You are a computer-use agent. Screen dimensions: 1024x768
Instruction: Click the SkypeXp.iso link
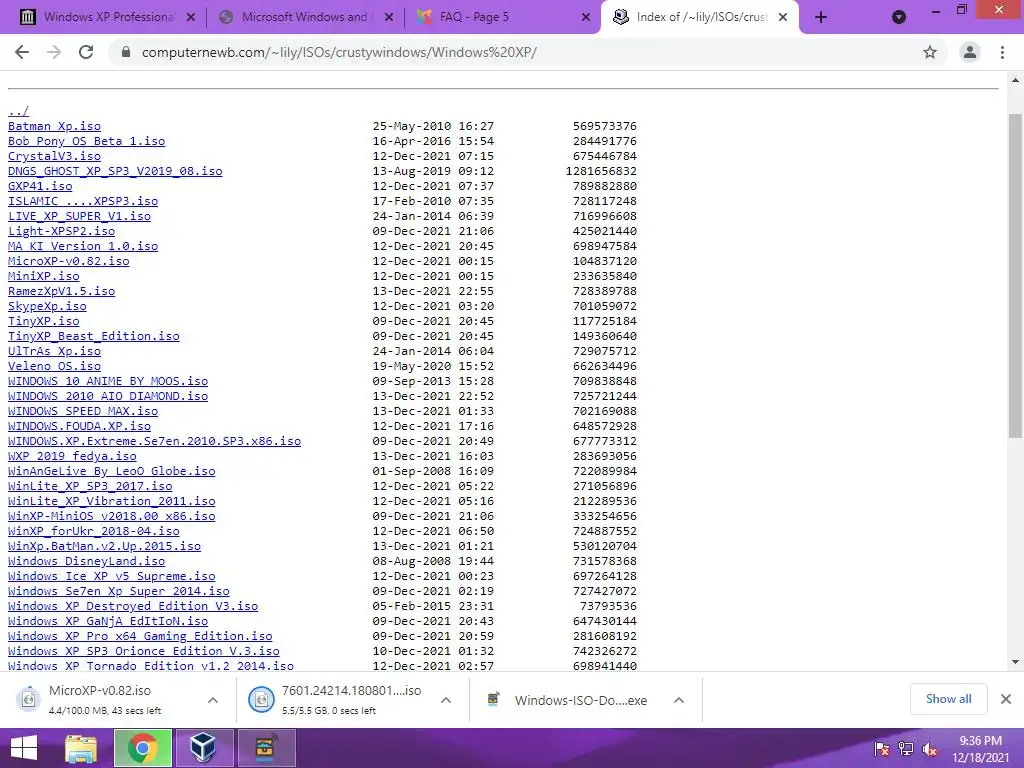[47, 306]
